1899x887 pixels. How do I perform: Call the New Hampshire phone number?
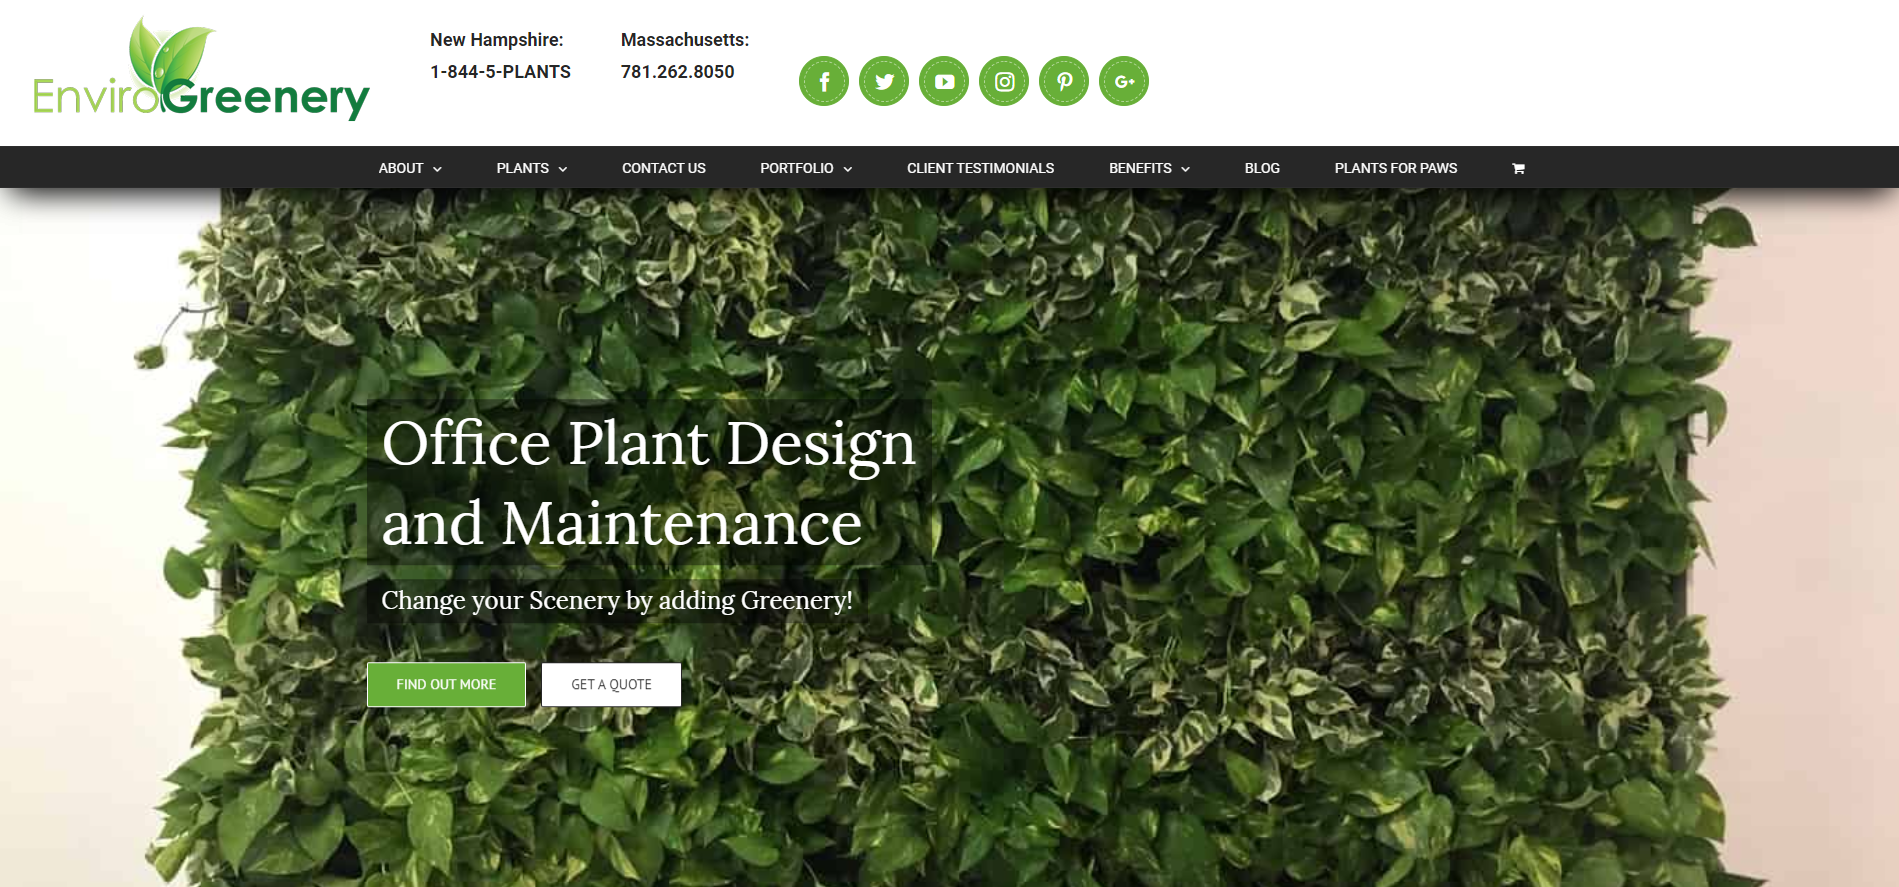(x=500, y=72)
